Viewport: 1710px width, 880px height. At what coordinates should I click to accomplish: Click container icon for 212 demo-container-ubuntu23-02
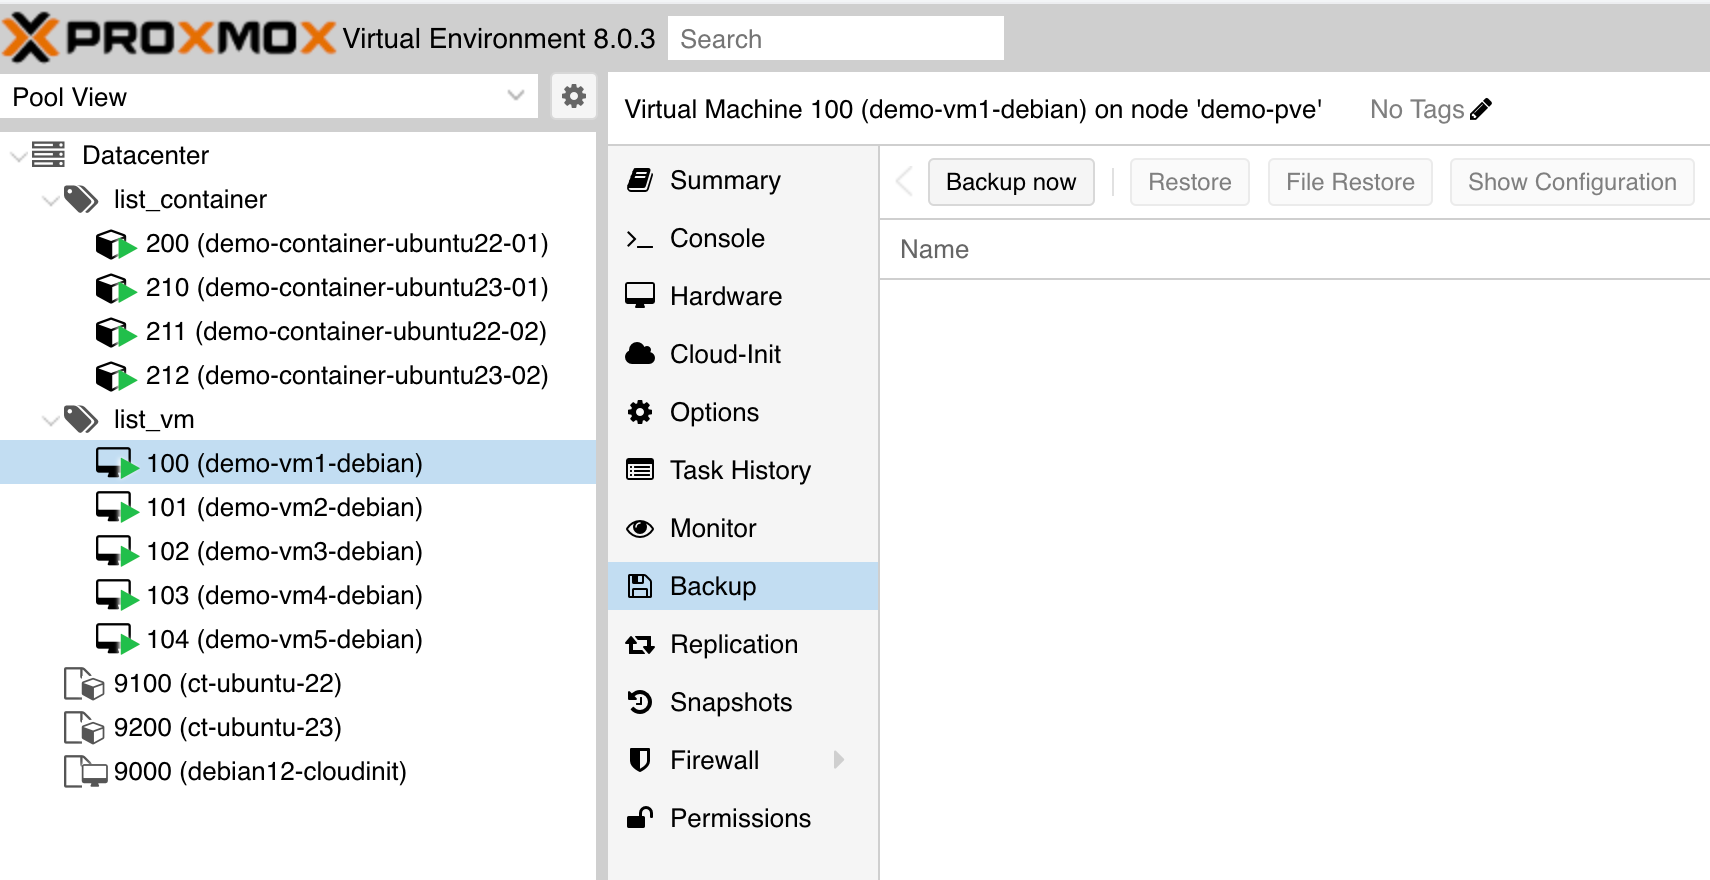pyautogui.click(x=115, y=375)
